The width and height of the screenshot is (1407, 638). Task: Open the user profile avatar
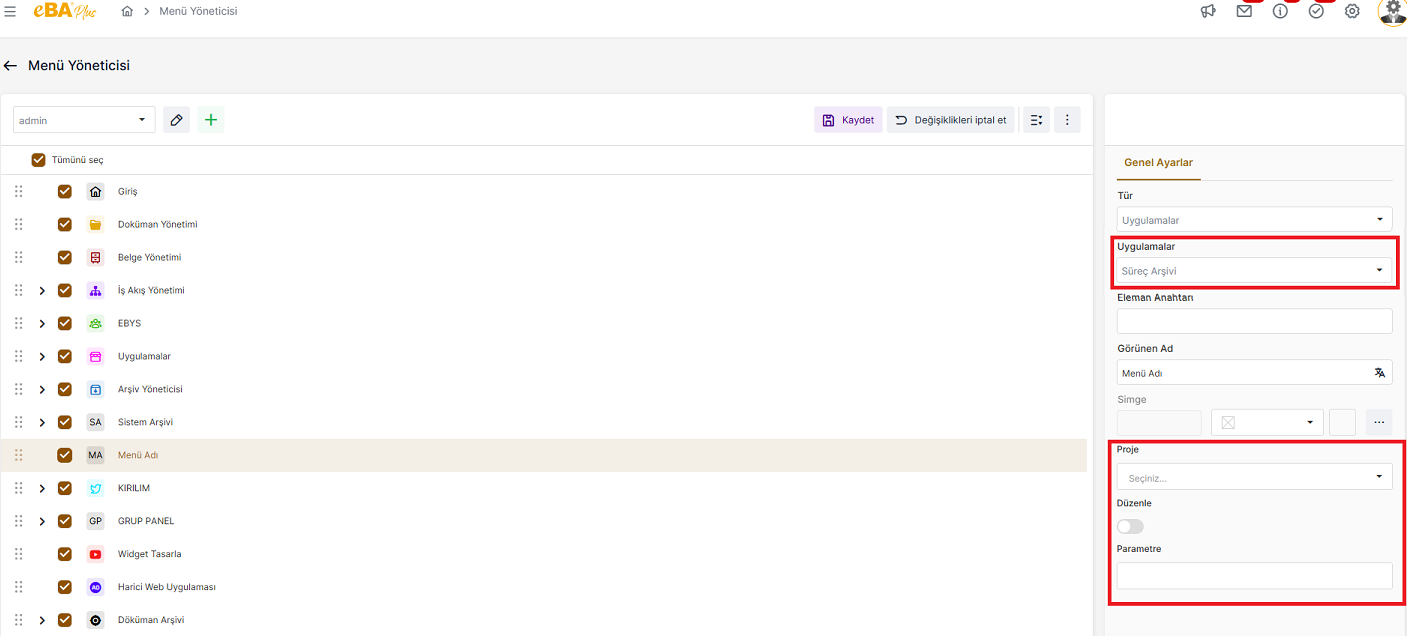(1392, 11)
